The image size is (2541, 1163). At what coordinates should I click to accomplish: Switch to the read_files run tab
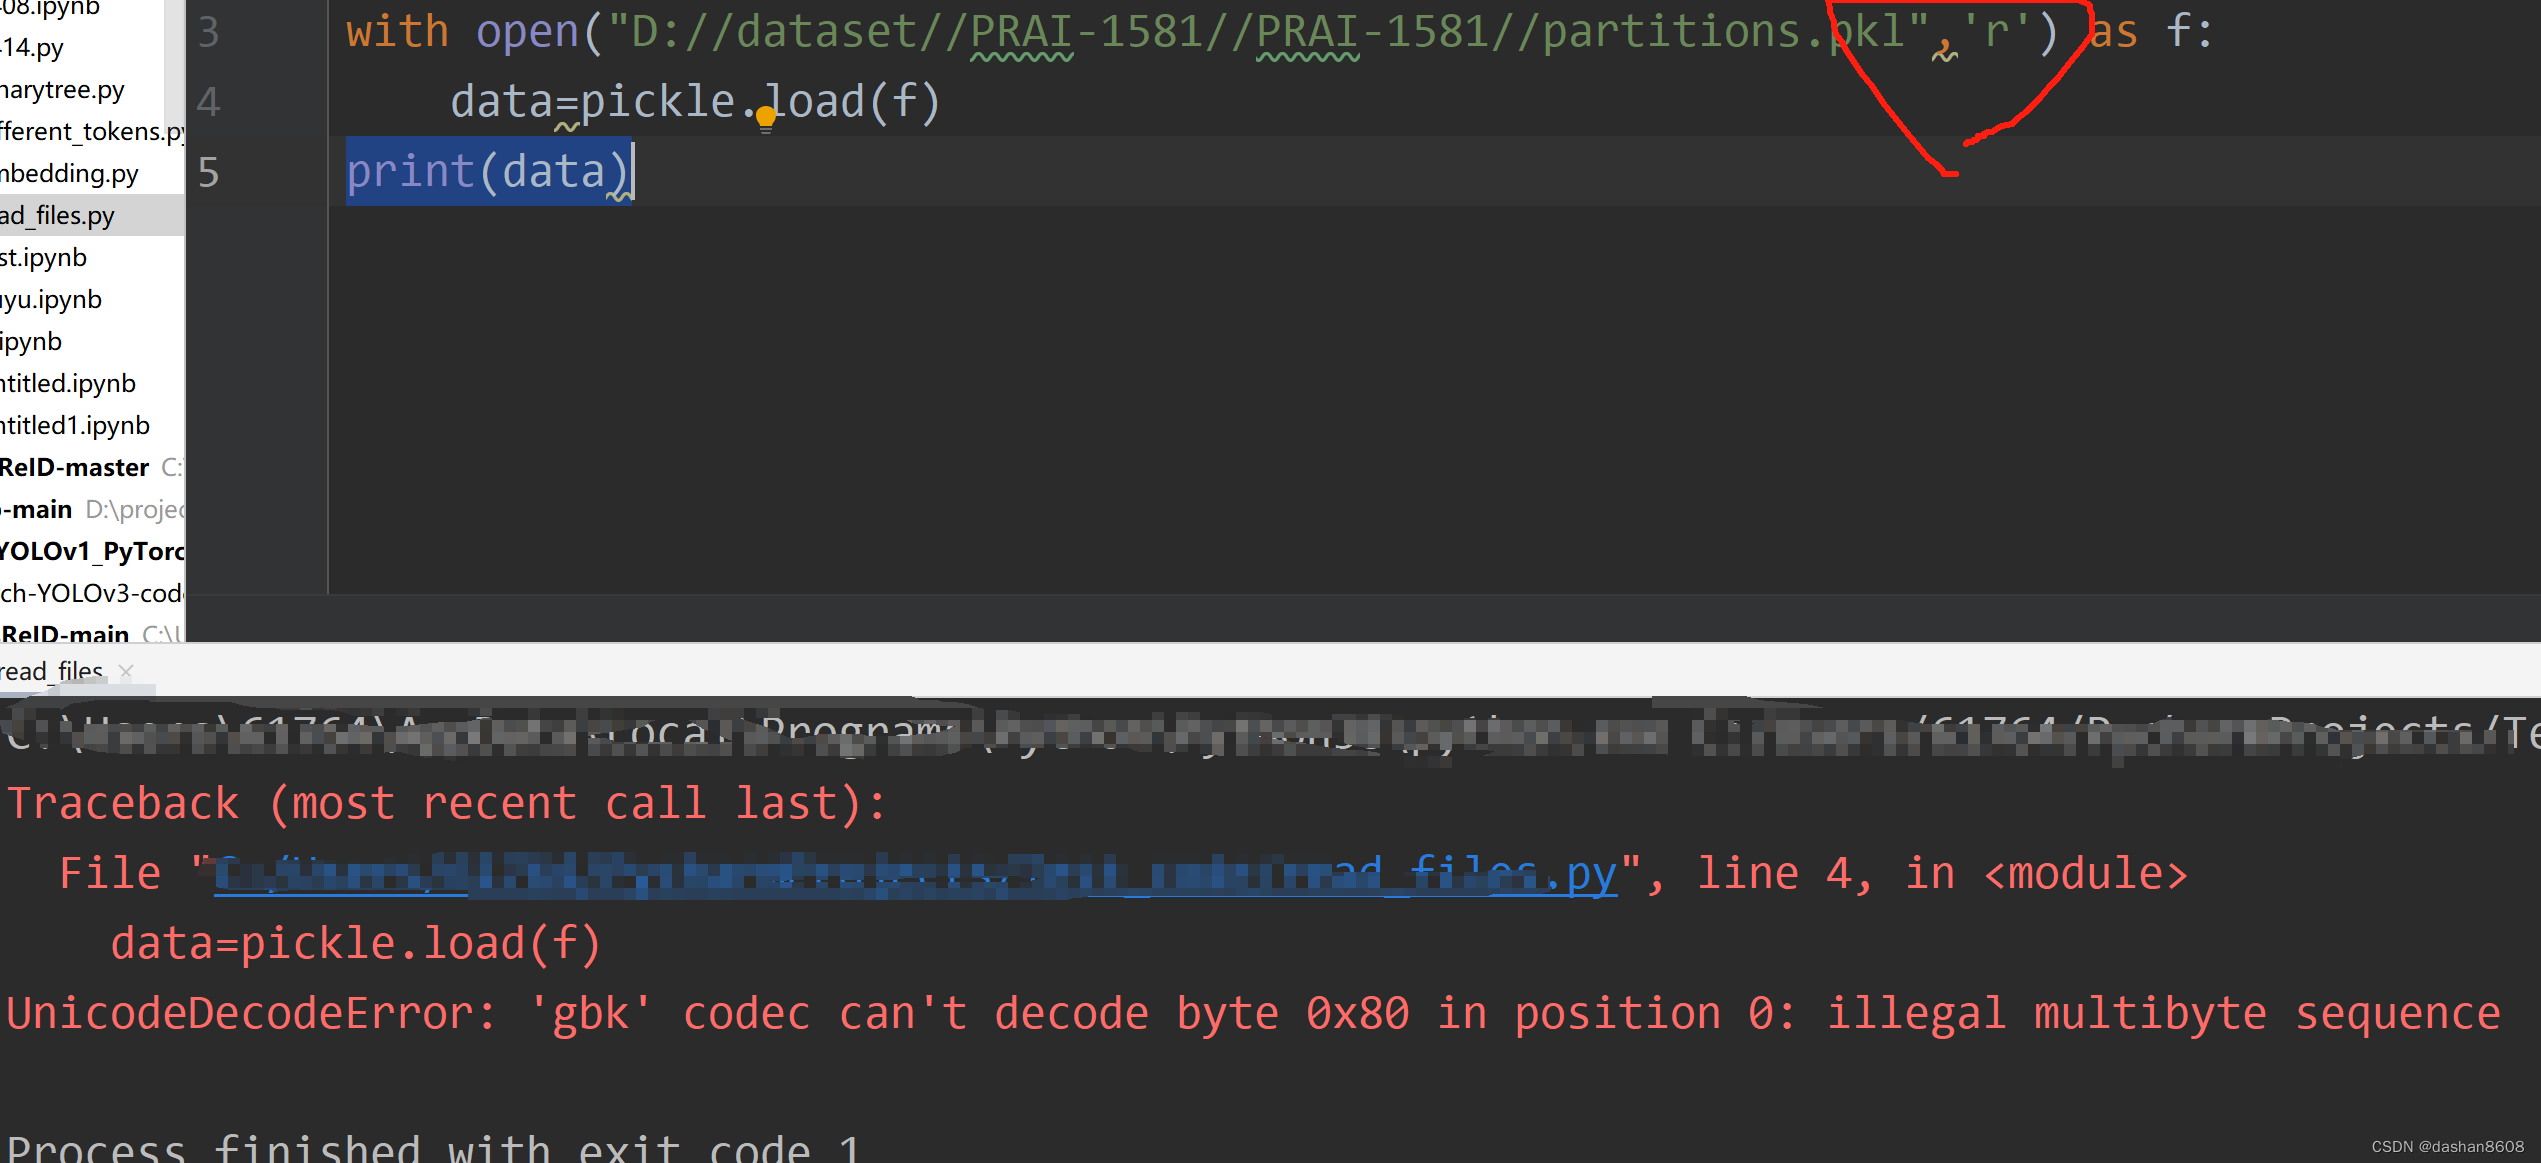pyautogui.click(x=52, y=671)
